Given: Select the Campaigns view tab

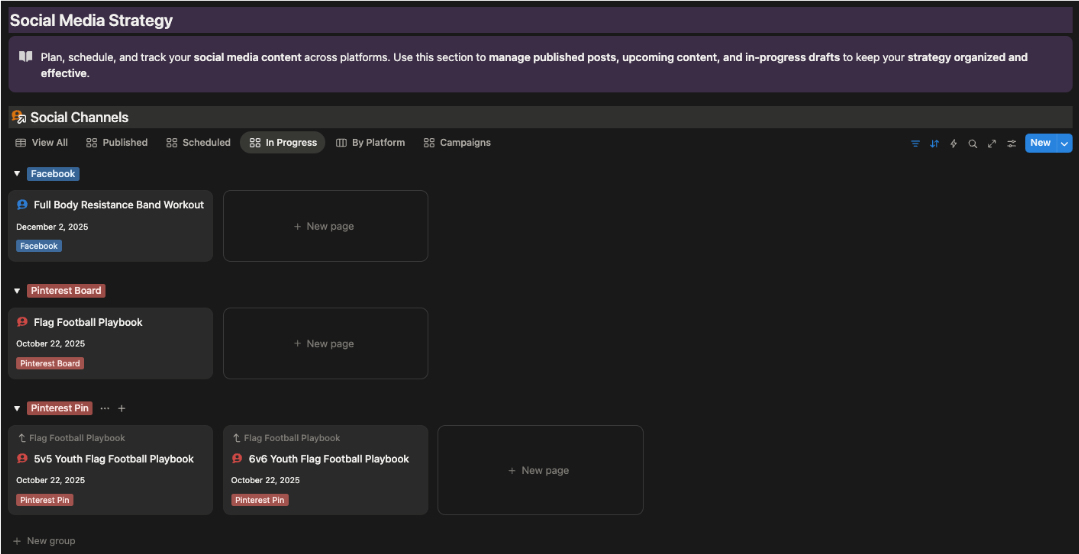Looking at the screenshot, I should pos(457,143).
